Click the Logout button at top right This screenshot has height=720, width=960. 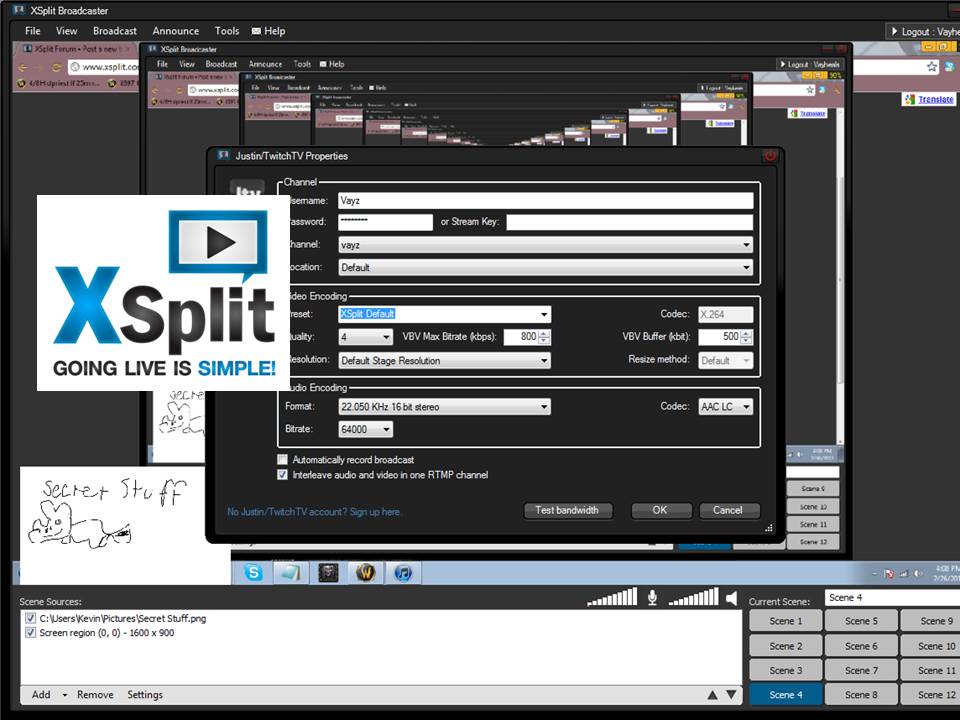coord(924,31)
